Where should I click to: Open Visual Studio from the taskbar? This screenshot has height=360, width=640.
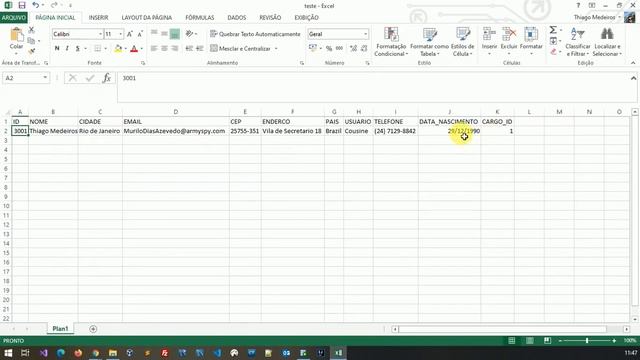pos(43,353)
